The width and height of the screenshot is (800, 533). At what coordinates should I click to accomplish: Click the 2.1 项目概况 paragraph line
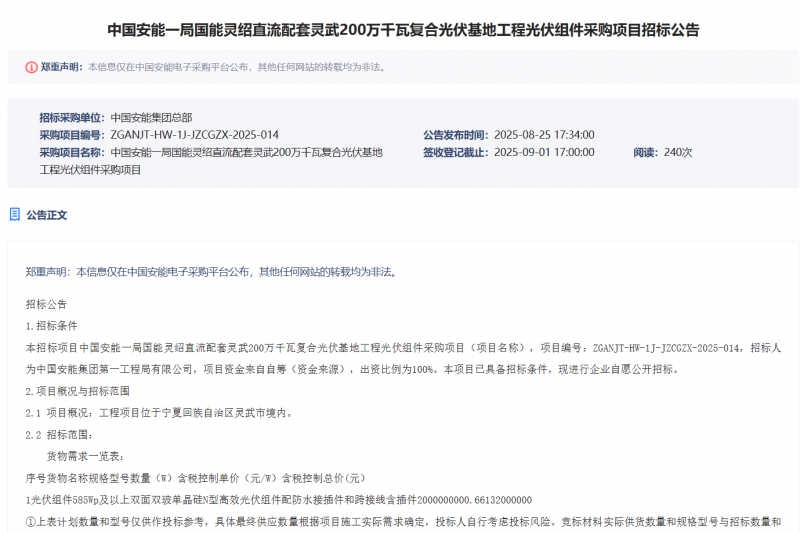pos(158,413)
